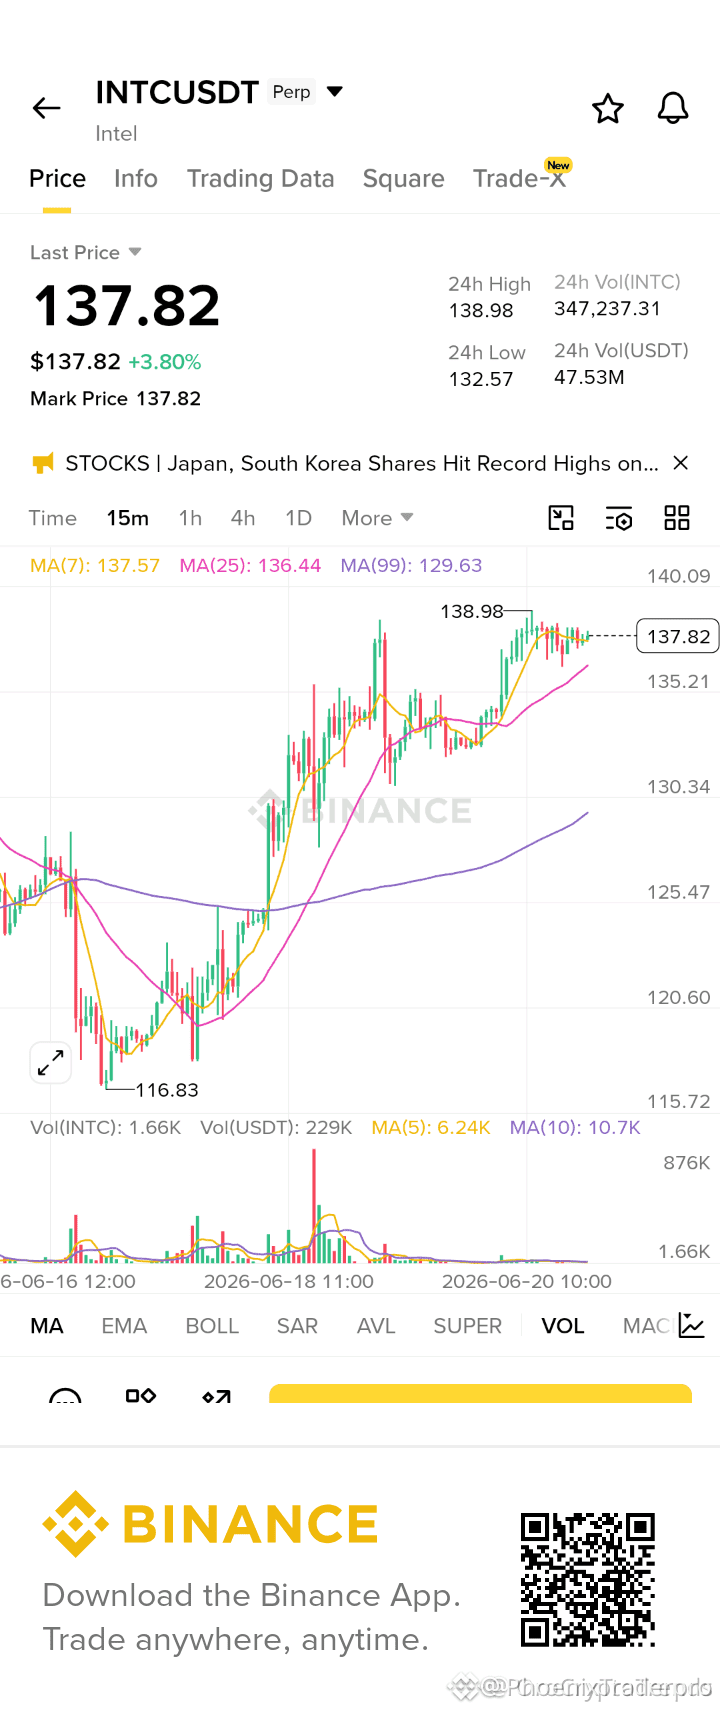720x1712 pixels.
Task: Toggle the MACD sub-indicator
Action: (646, 1326)
